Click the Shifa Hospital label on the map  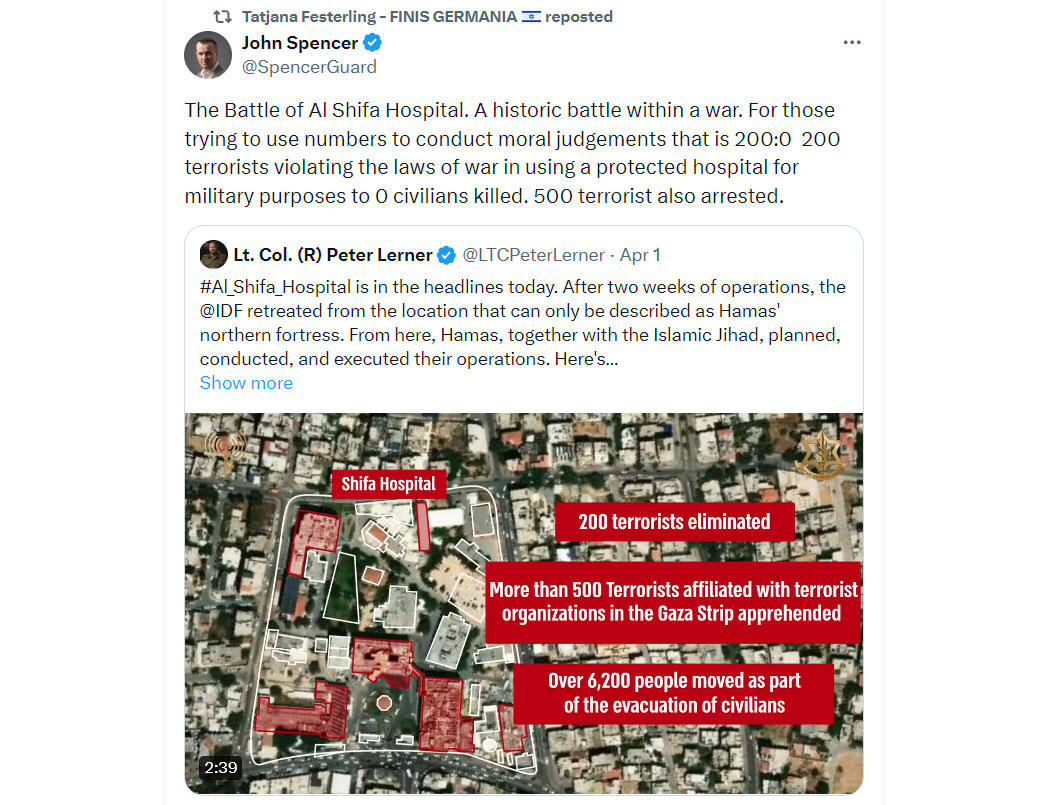[388, 484]
